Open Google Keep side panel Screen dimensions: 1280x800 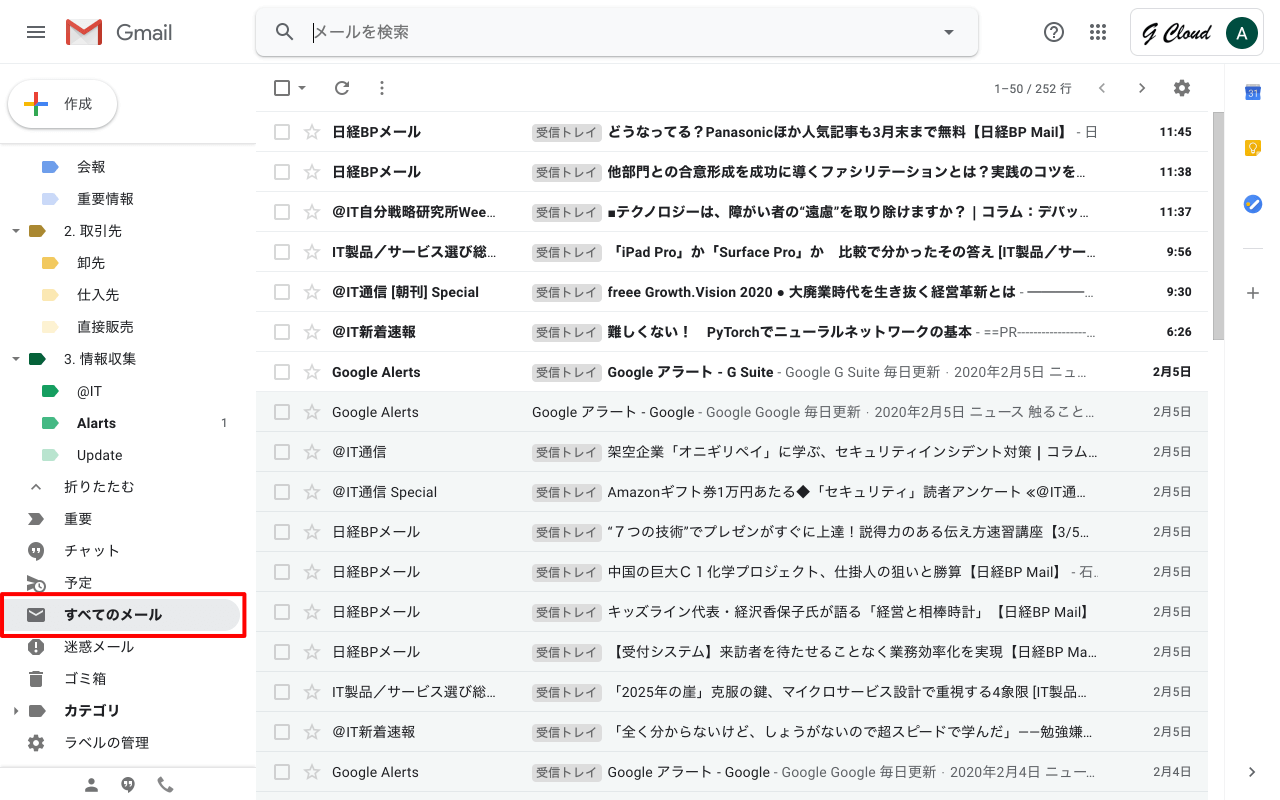pos(1252,148)
